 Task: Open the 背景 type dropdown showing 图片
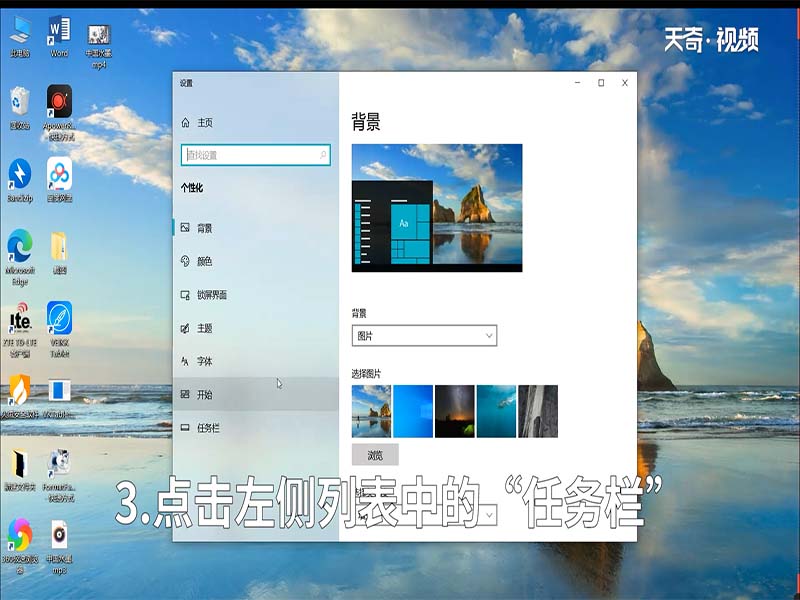click(425, 336)
